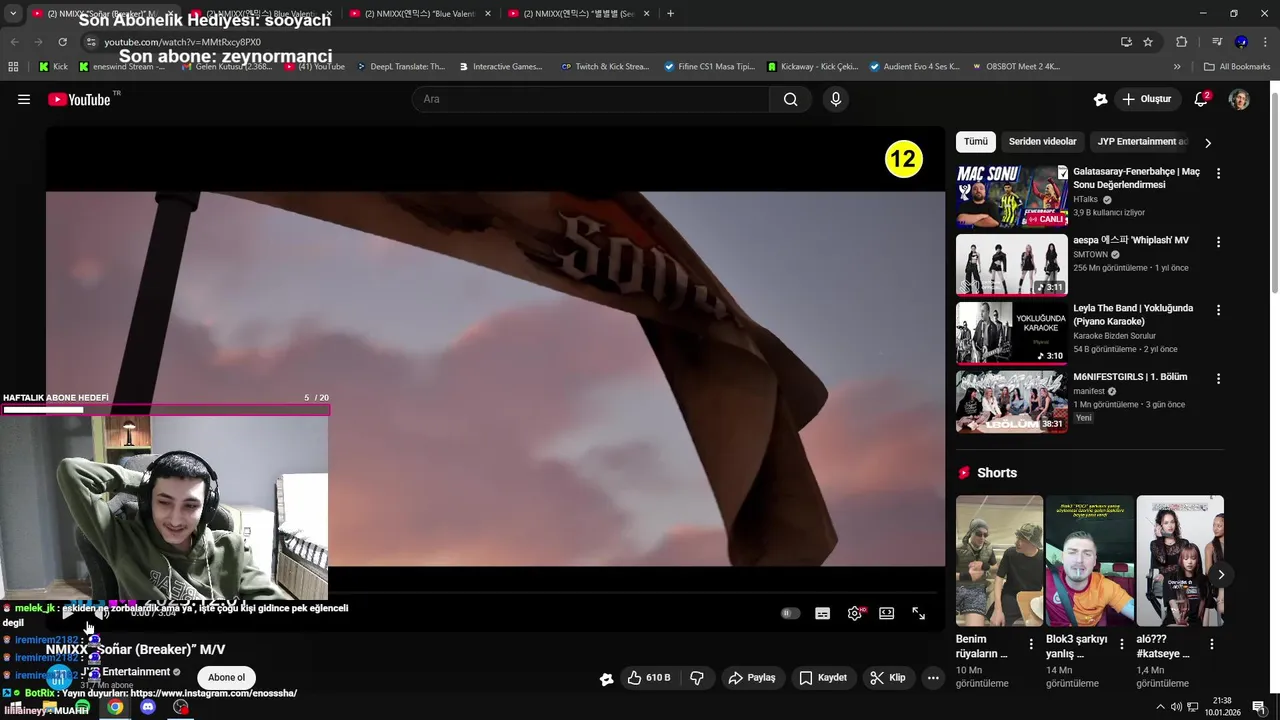The height and width of the screenshot is (720, 1280).
Task: Click the Oluştur create button
Action: click(x=1146, y=99)
